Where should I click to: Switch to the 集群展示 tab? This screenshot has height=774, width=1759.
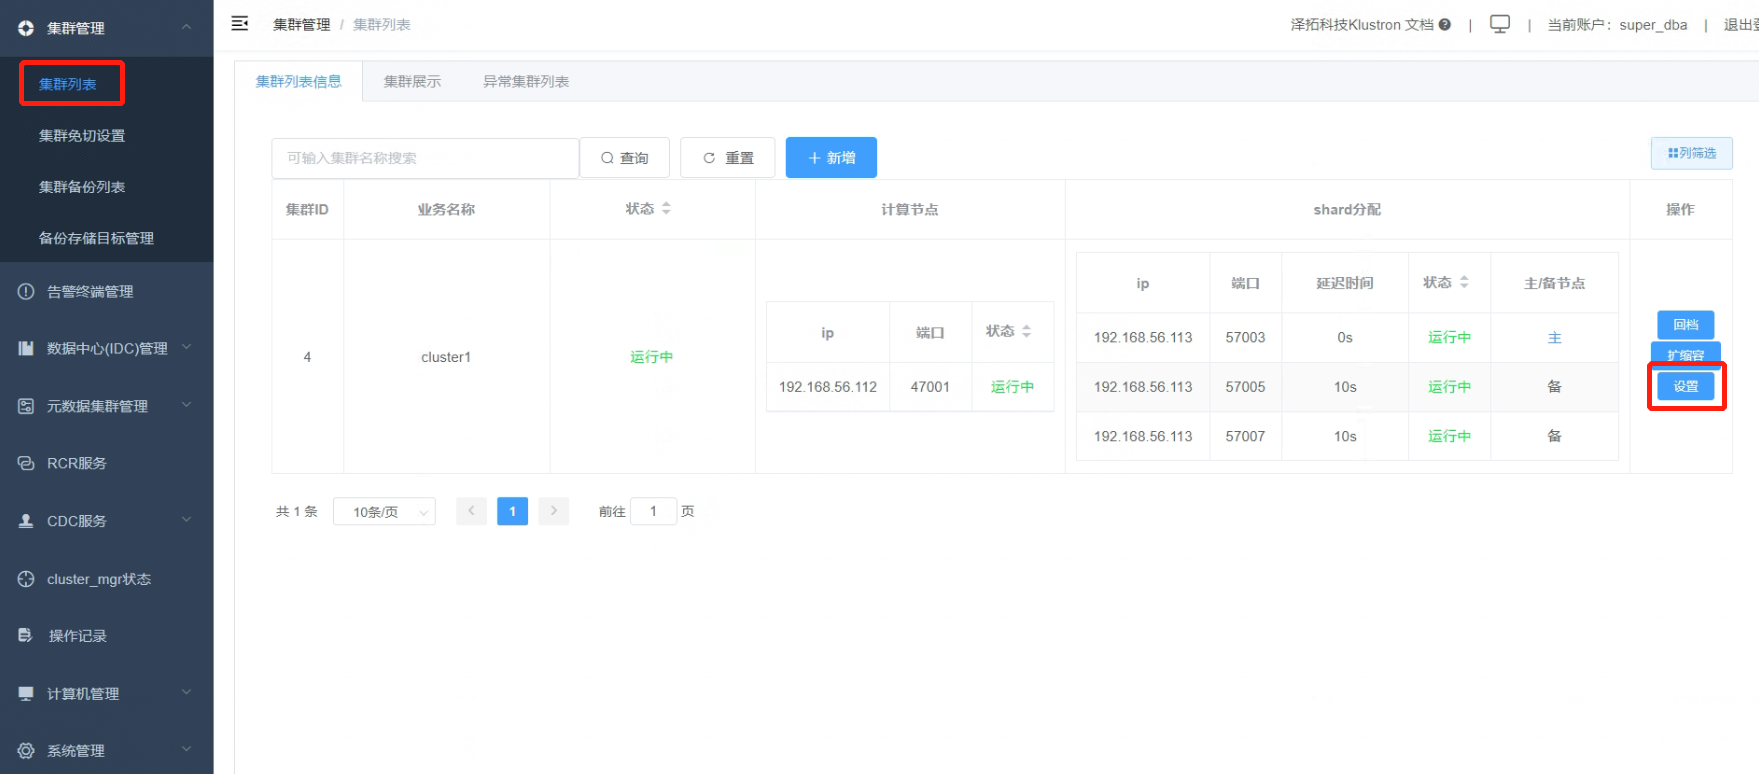(412, 81)
